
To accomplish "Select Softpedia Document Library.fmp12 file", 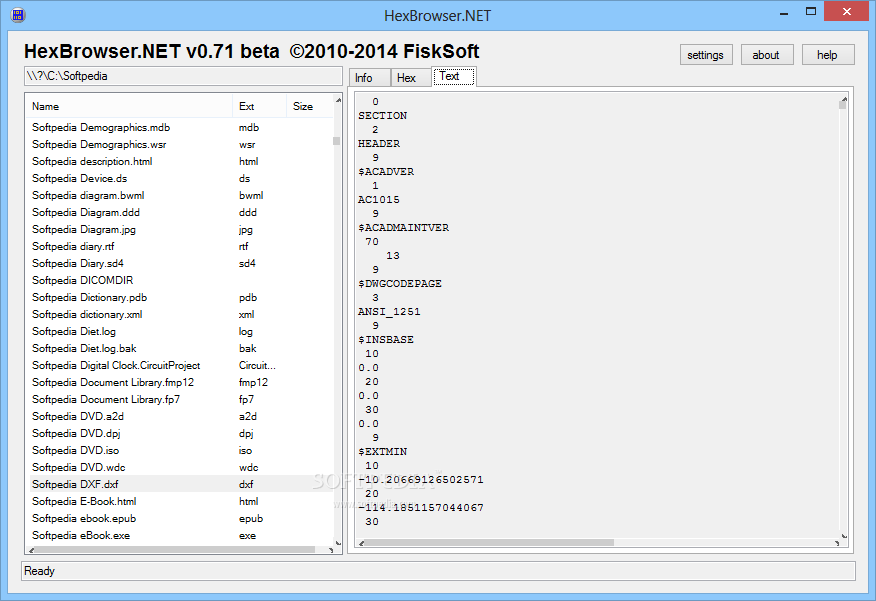I will click(x=180, y=383).
